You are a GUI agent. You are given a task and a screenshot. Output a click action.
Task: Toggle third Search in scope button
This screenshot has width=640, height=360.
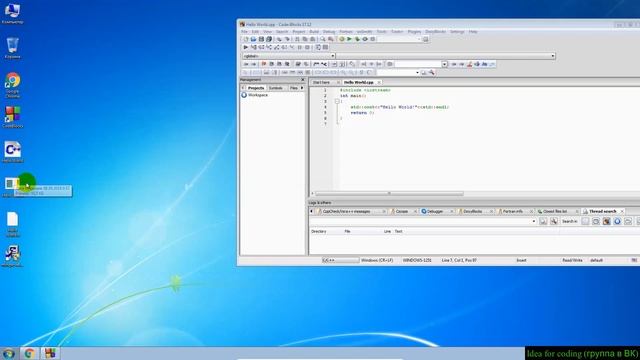607,221
